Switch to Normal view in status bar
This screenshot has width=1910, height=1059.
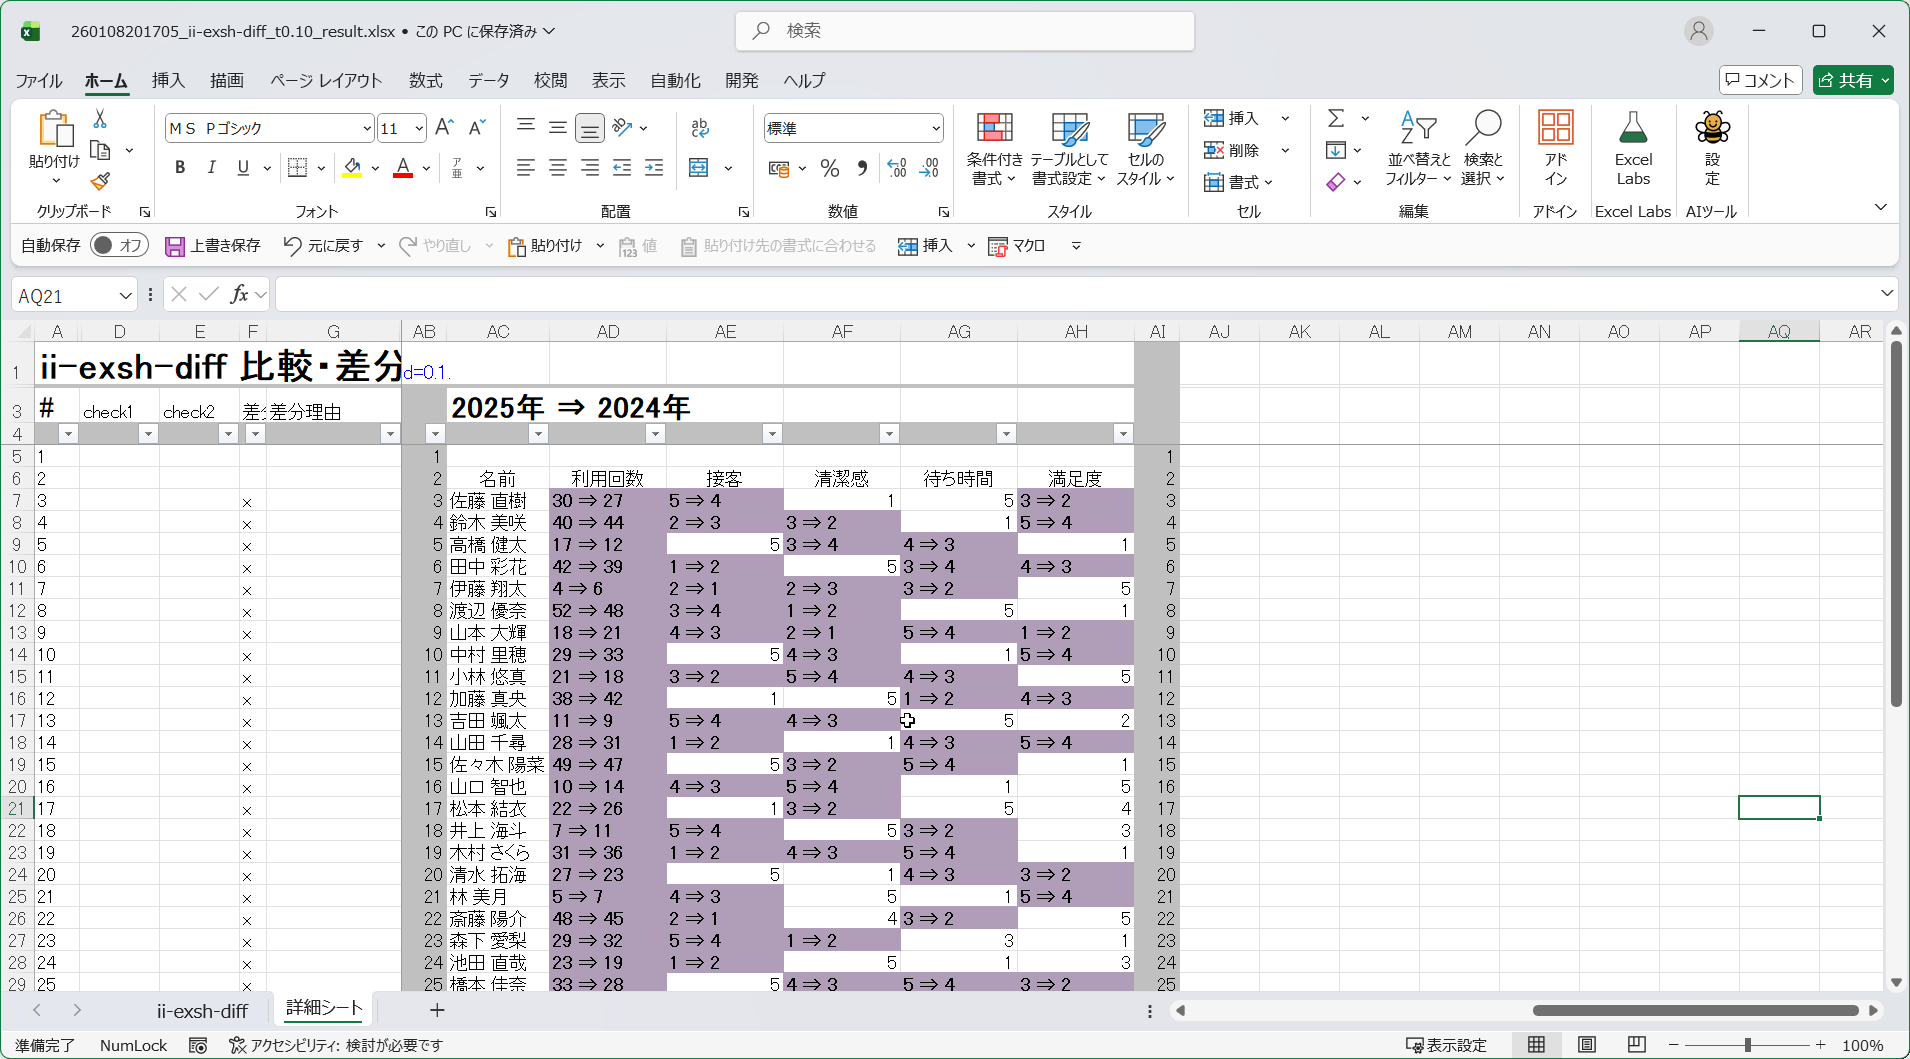(x=1536, y=1045)
